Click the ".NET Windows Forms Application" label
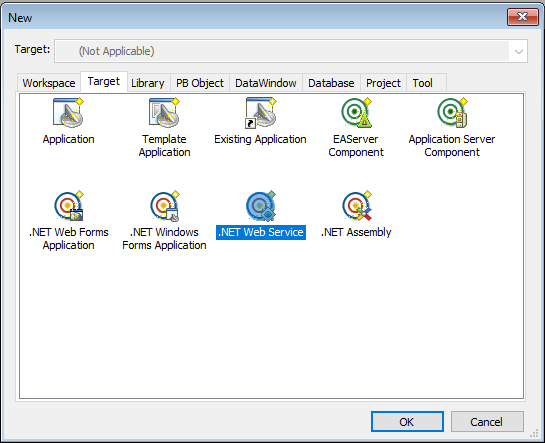Screen dimensions: 545x443 point(164,239)
